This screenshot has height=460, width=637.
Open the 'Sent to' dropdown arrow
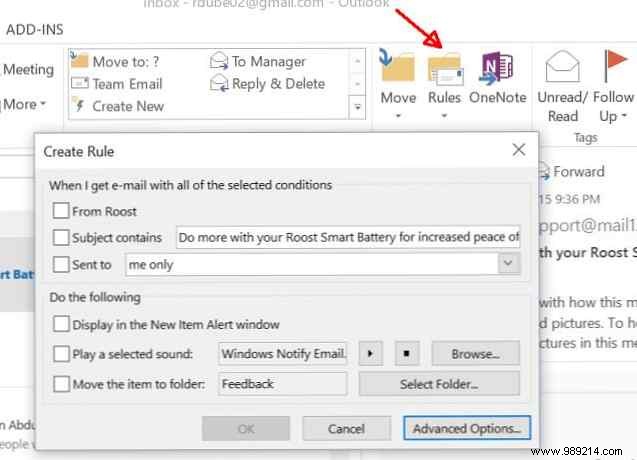pos(508,263)
